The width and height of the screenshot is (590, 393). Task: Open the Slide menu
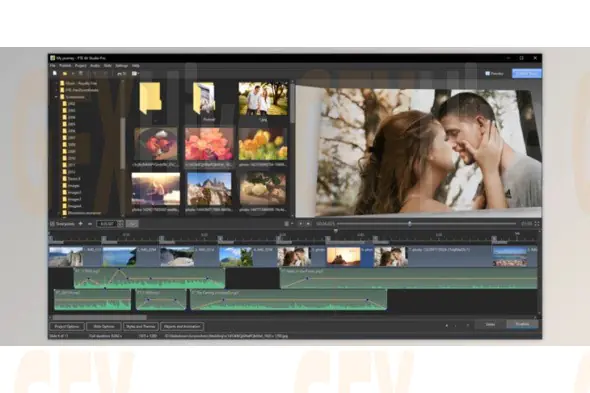[x=108, y=66]
